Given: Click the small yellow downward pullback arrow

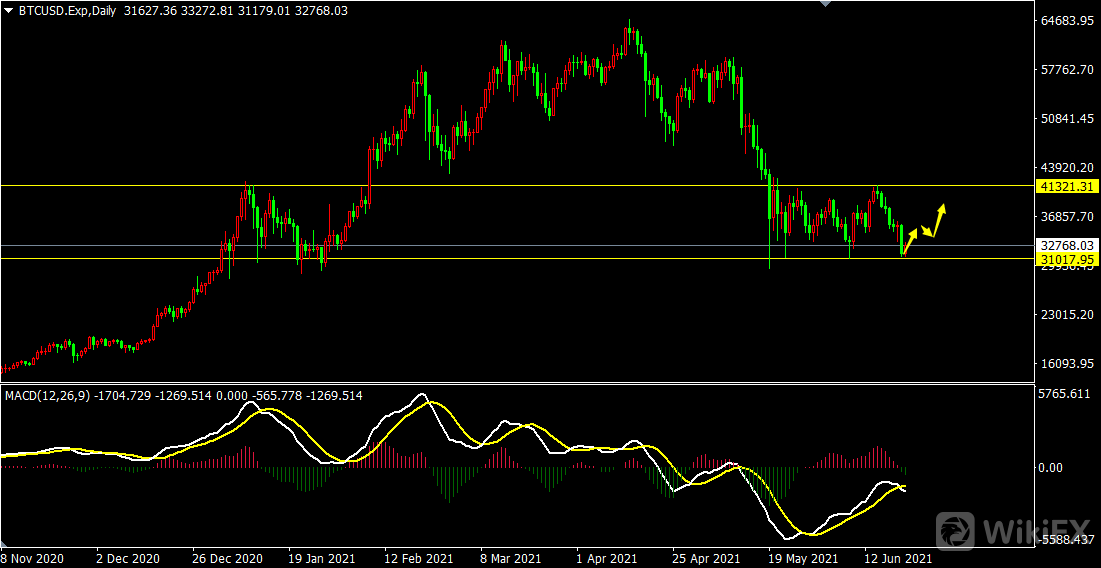Looking at the screenshot, I should [x=928, y=232].
